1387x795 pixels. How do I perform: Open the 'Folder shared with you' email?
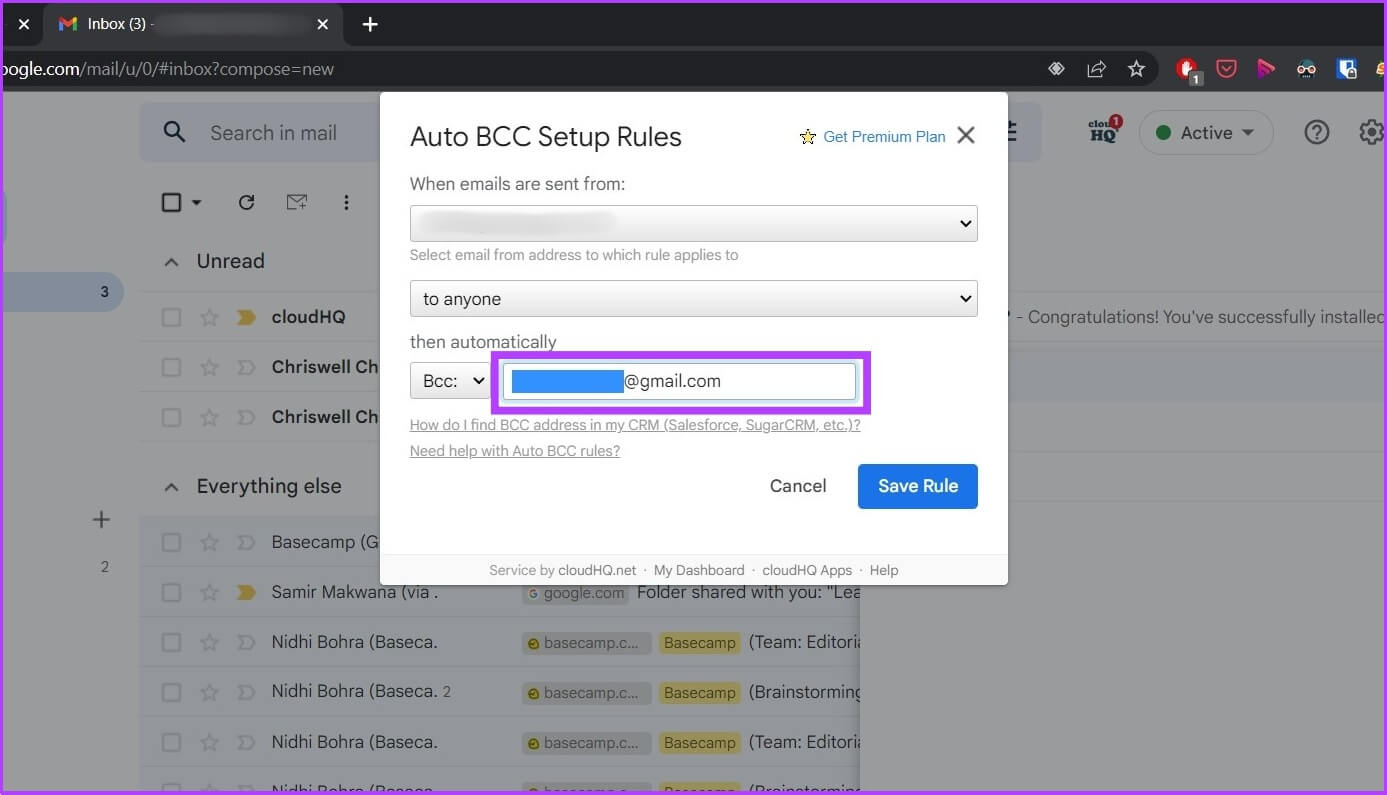747,592
